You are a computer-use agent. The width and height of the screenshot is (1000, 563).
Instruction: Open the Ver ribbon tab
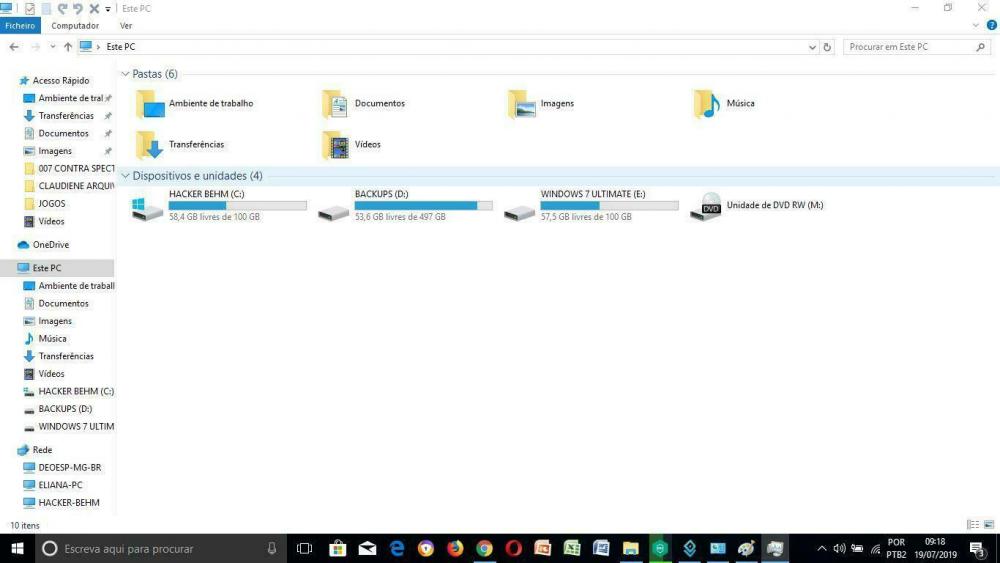point(126,26)
